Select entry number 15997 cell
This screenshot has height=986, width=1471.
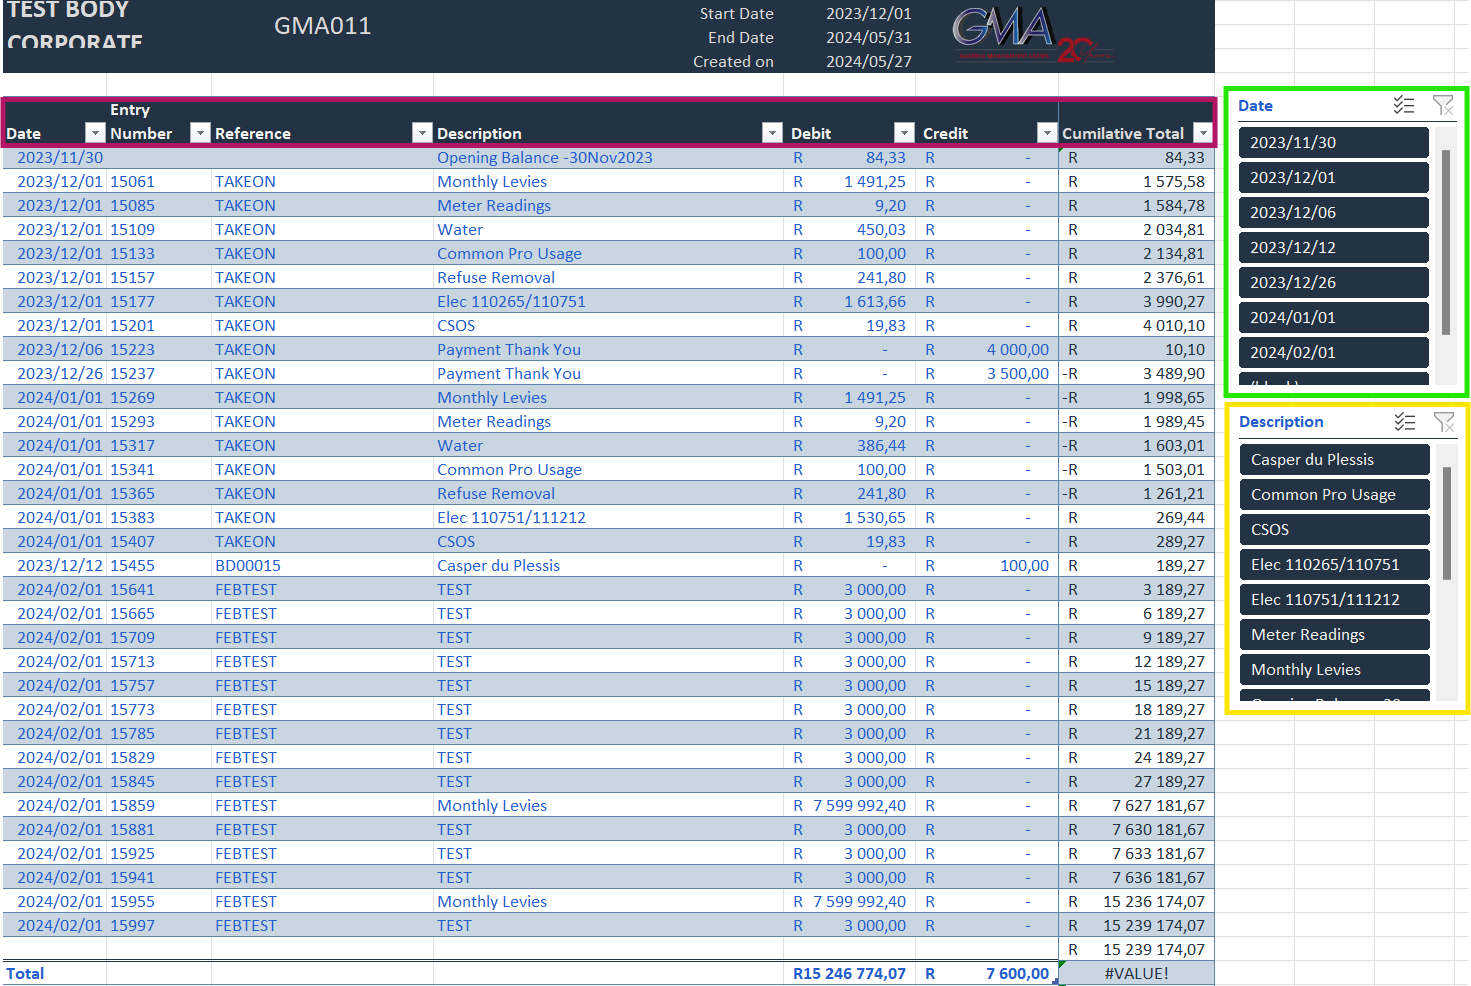point(158,925)
